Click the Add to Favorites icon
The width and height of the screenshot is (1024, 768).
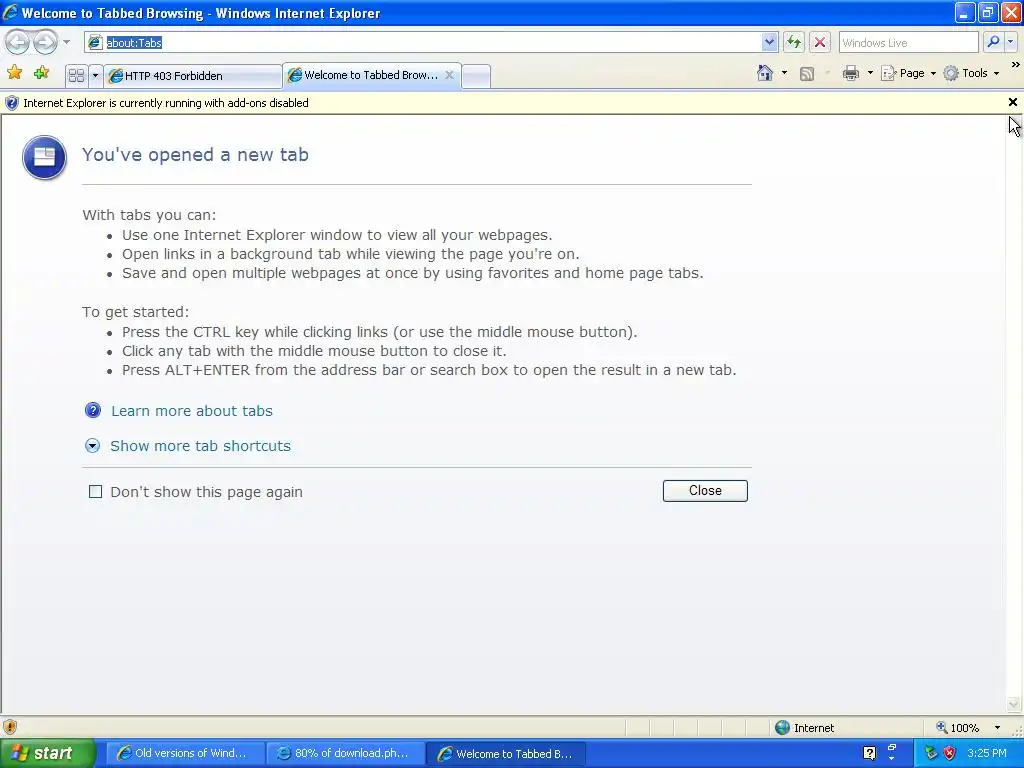coord(42,73)
